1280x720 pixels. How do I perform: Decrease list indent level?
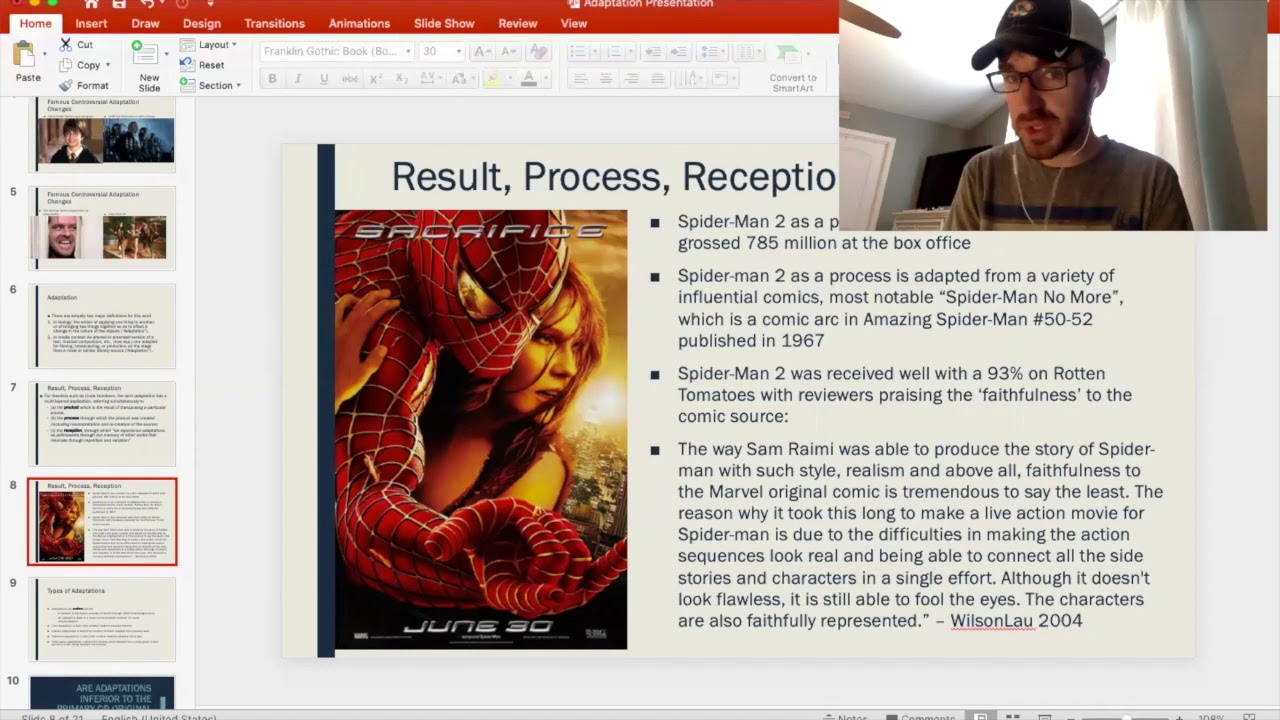(653, 51)
